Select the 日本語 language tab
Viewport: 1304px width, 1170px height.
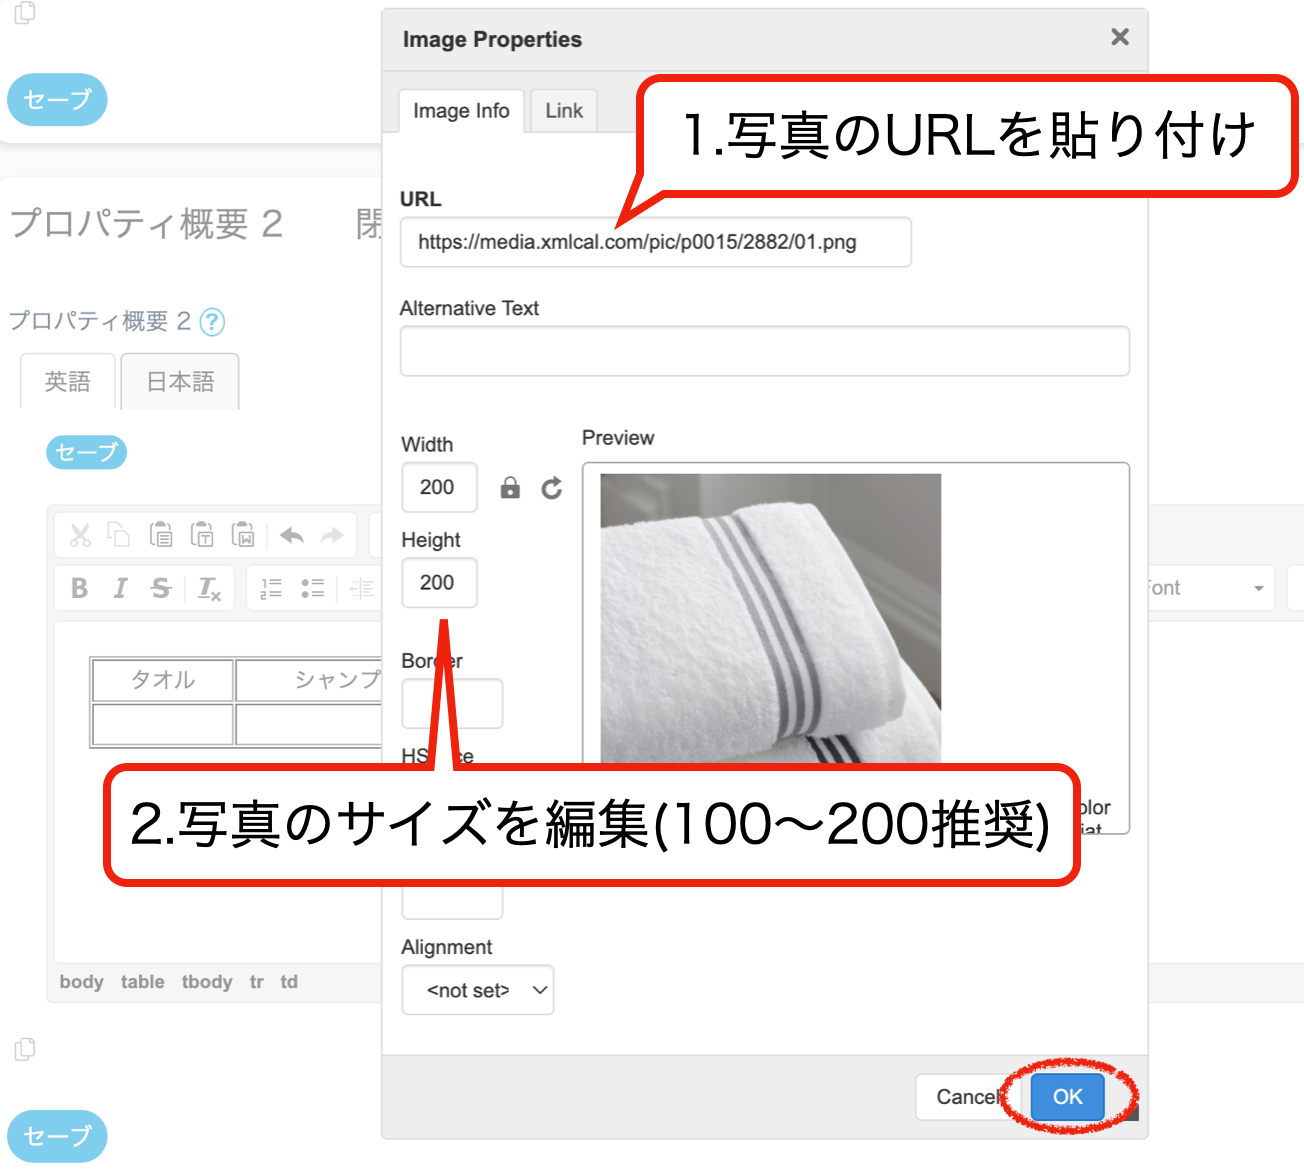coord(180,382)
